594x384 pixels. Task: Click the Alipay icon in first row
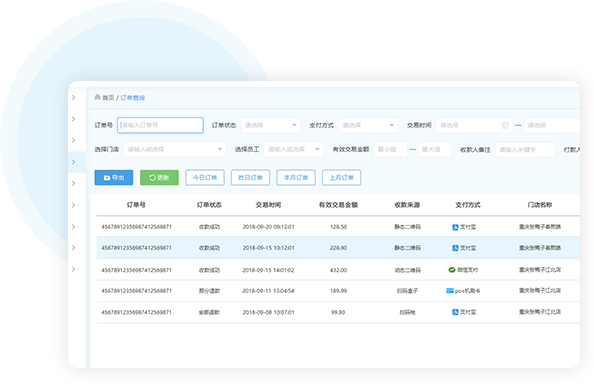455,227
